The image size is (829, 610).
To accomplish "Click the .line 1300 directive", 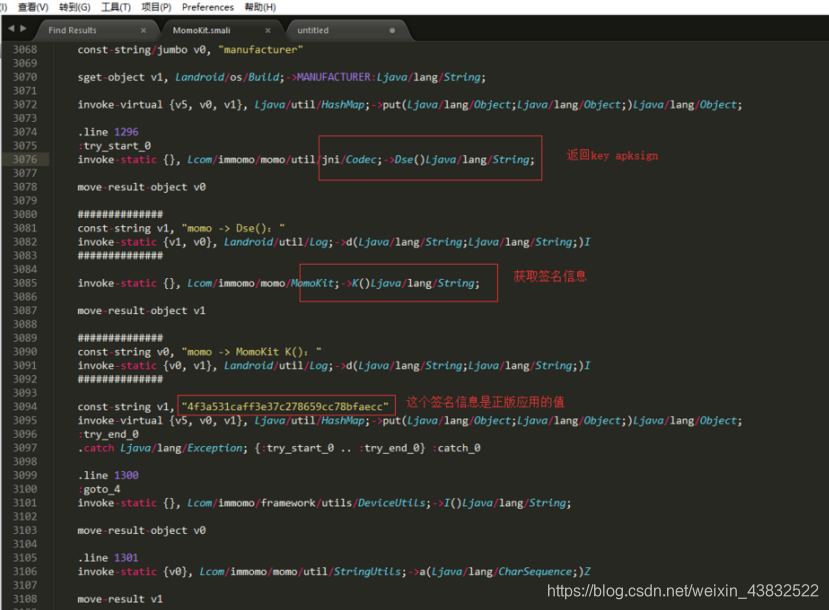I will coord(108,476).
